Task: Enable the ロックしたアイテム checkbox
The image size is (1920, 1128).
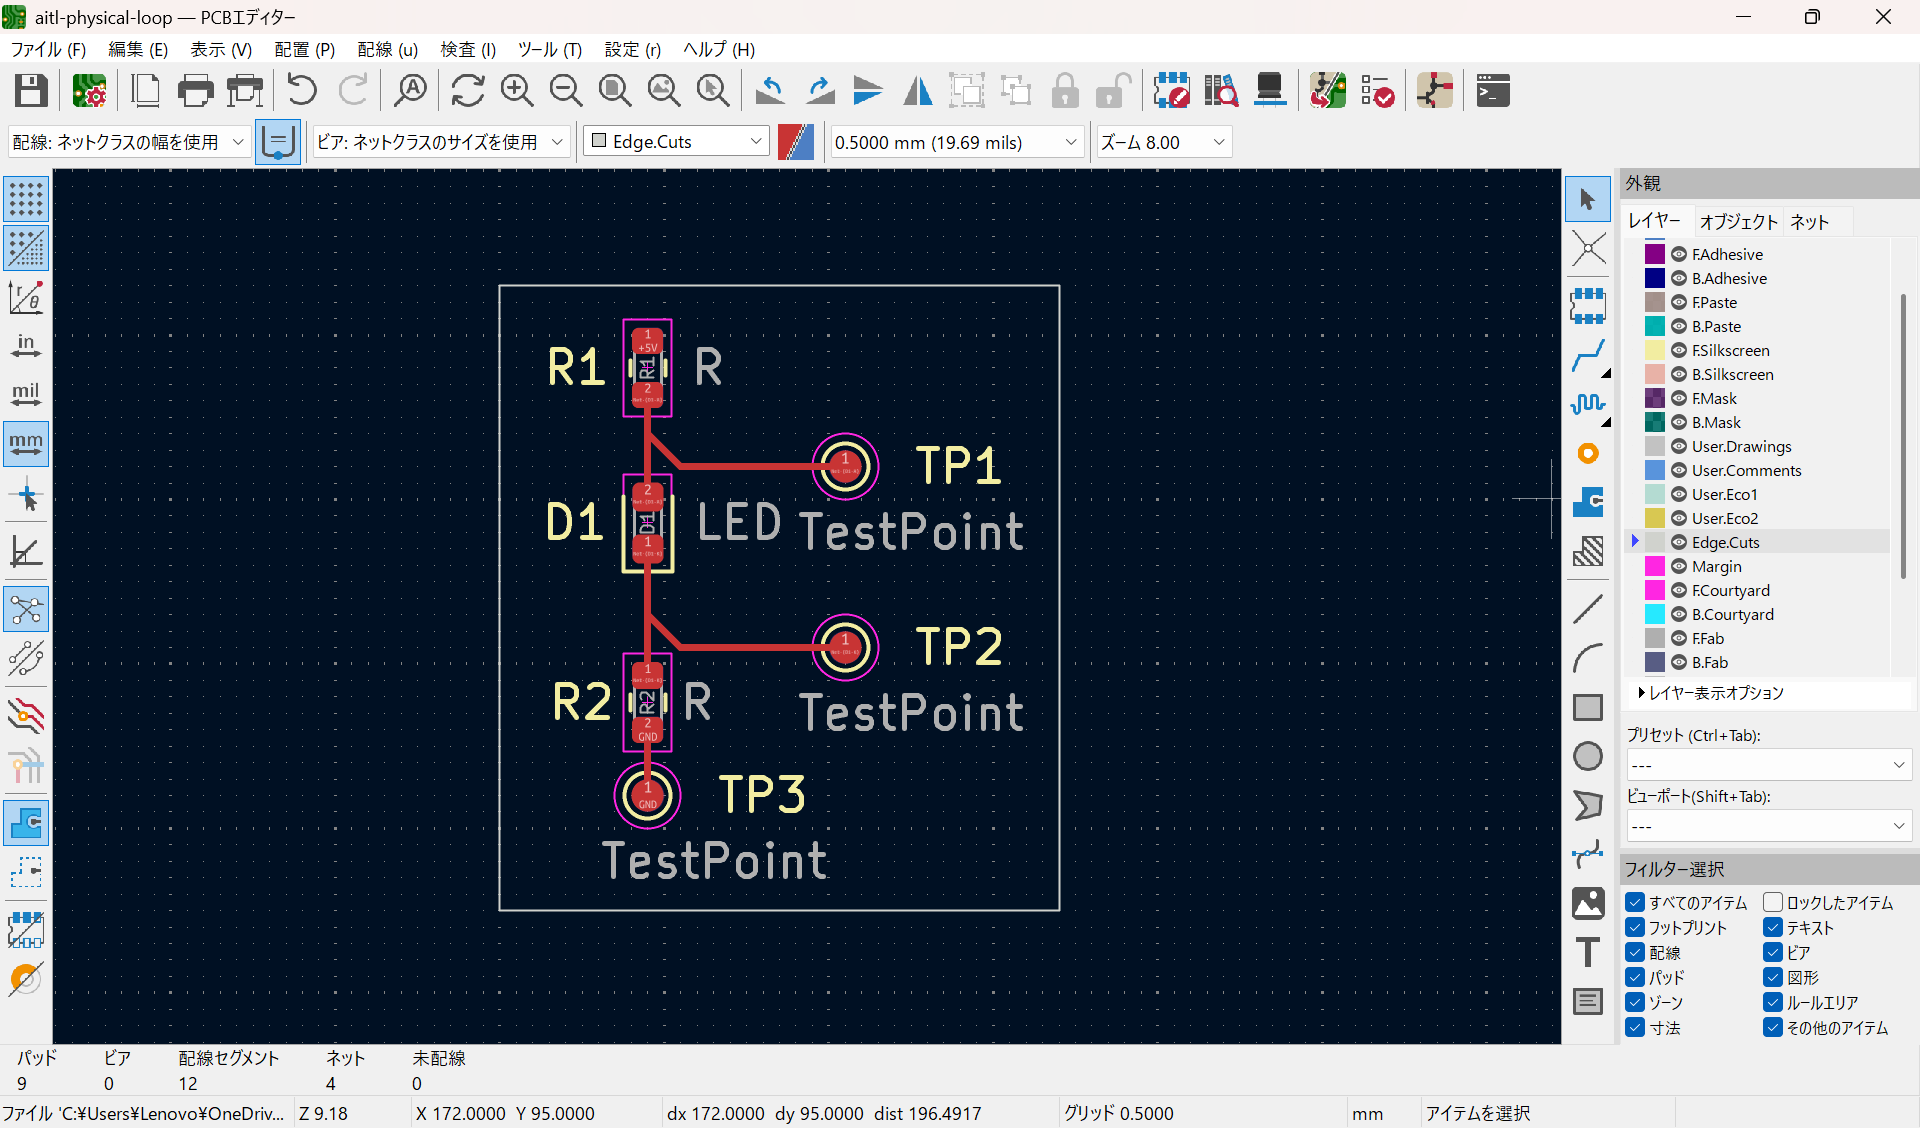Action: 1773,902
